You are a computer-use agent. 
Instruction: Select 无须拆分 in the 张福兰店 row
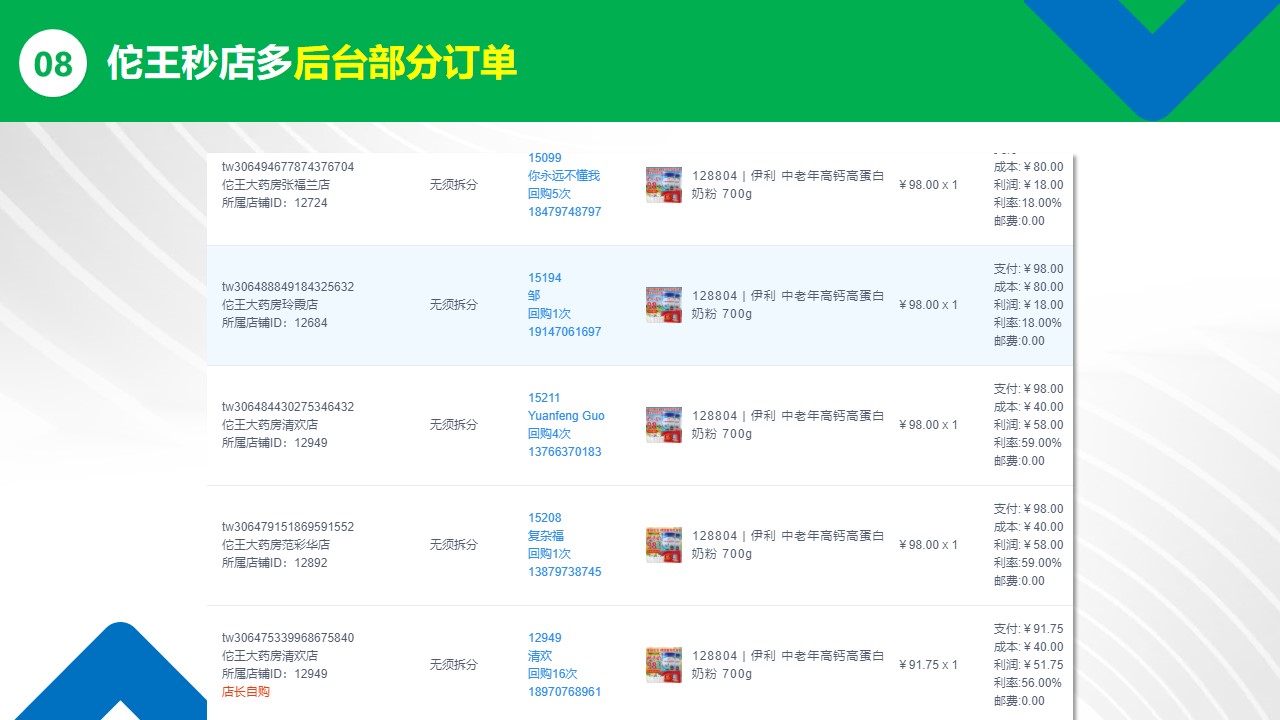(x=454, y=185)
